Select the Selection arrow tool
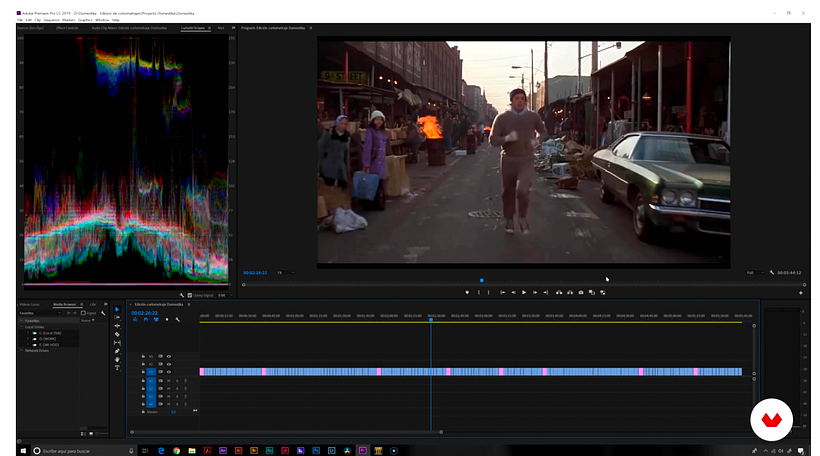The image size is (820, 456). [x=117, y=309]
